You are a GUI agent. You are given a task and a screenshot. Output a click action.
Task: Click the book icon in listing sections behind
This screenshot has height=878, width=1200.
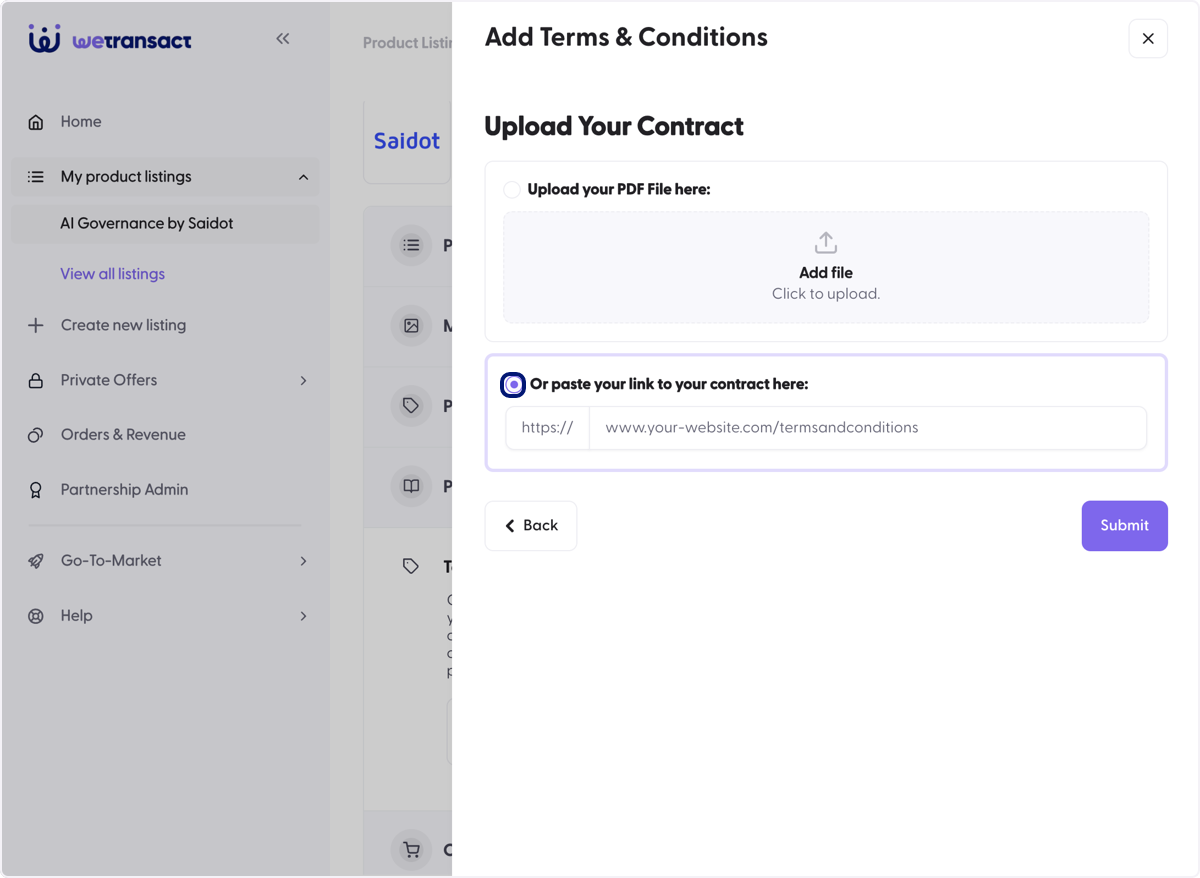click(x=411, y=486)
